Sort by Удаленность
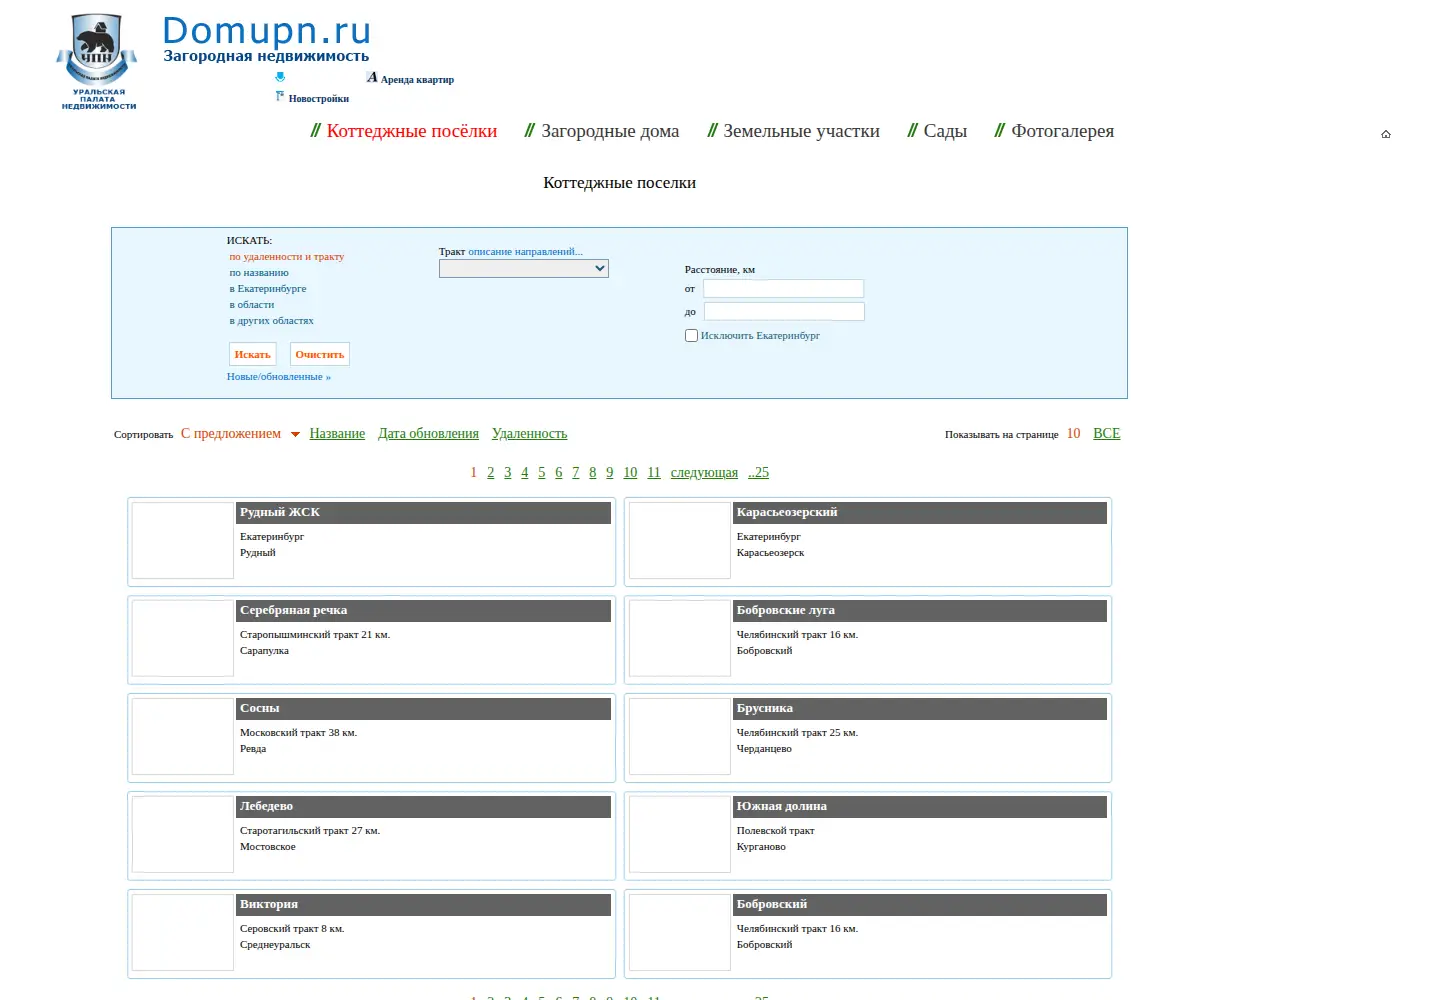 click(529, 434)
